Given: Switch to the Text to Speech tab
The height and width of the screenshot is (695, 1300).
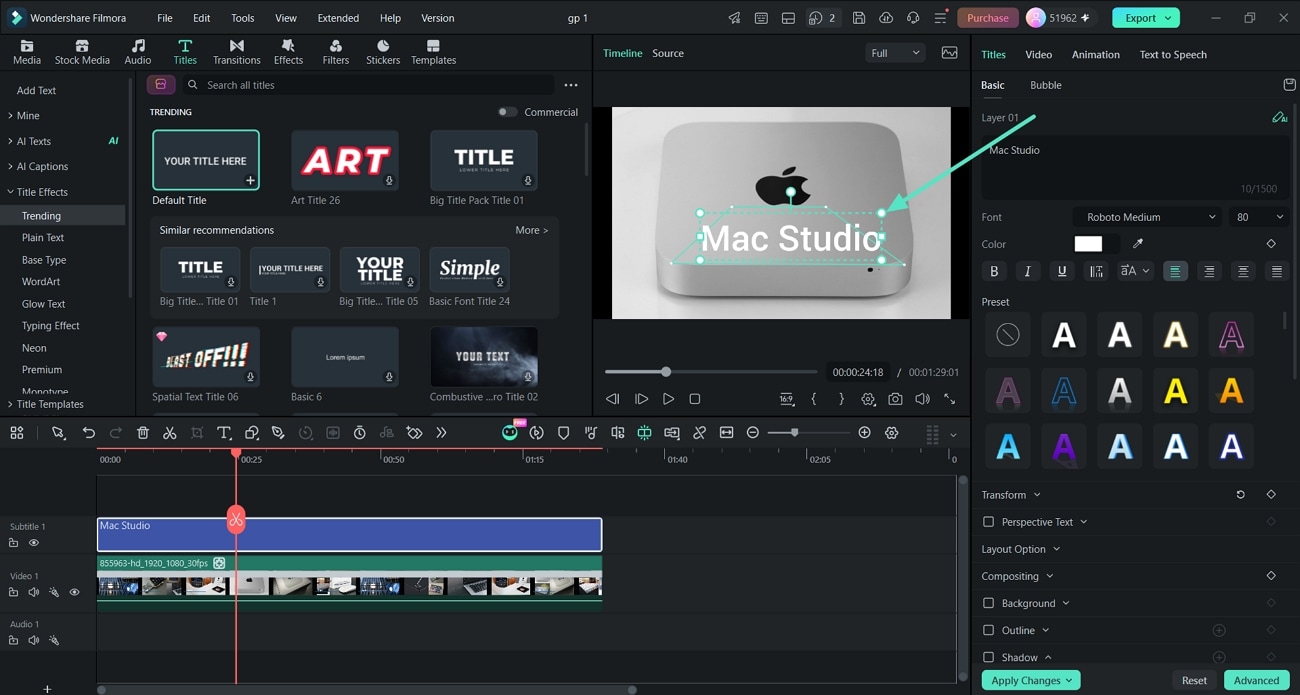Looking at the screenshot, I should click(1173, 55).
